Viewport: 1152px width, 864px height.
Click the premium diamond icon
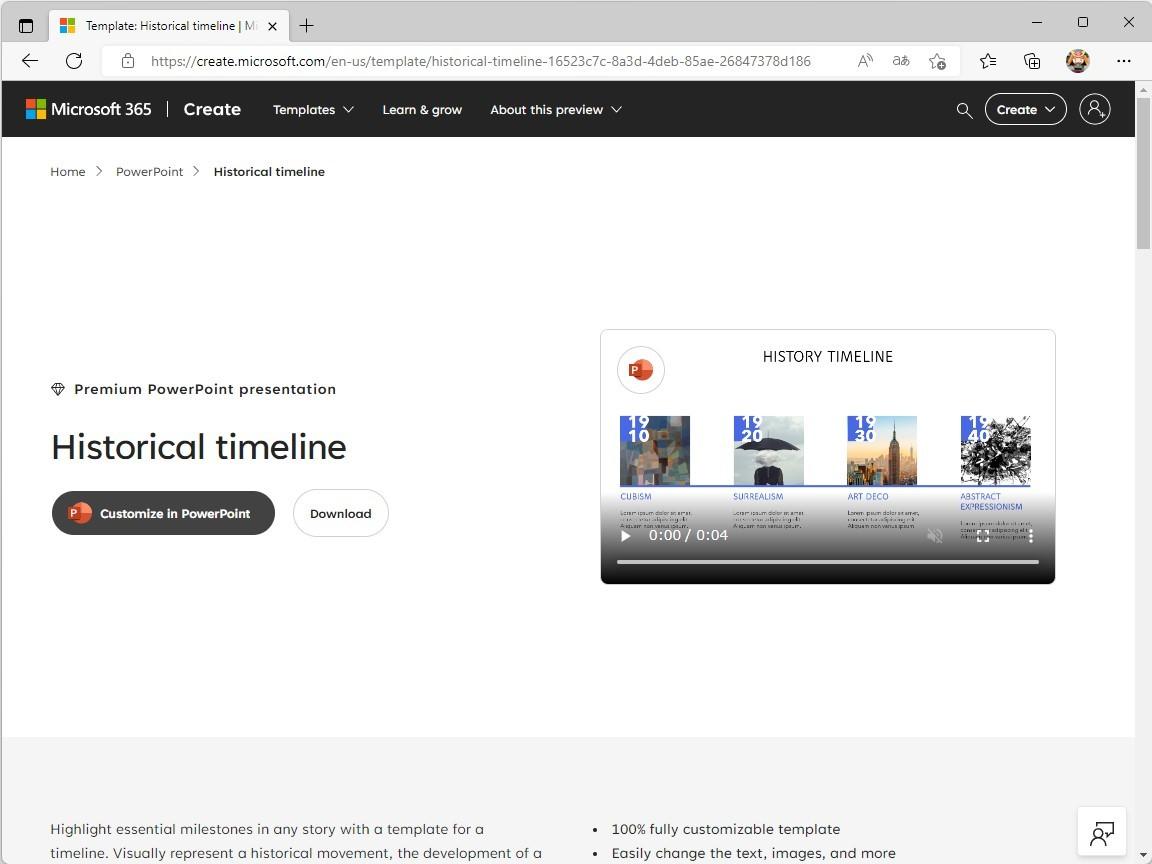point(58,389)
